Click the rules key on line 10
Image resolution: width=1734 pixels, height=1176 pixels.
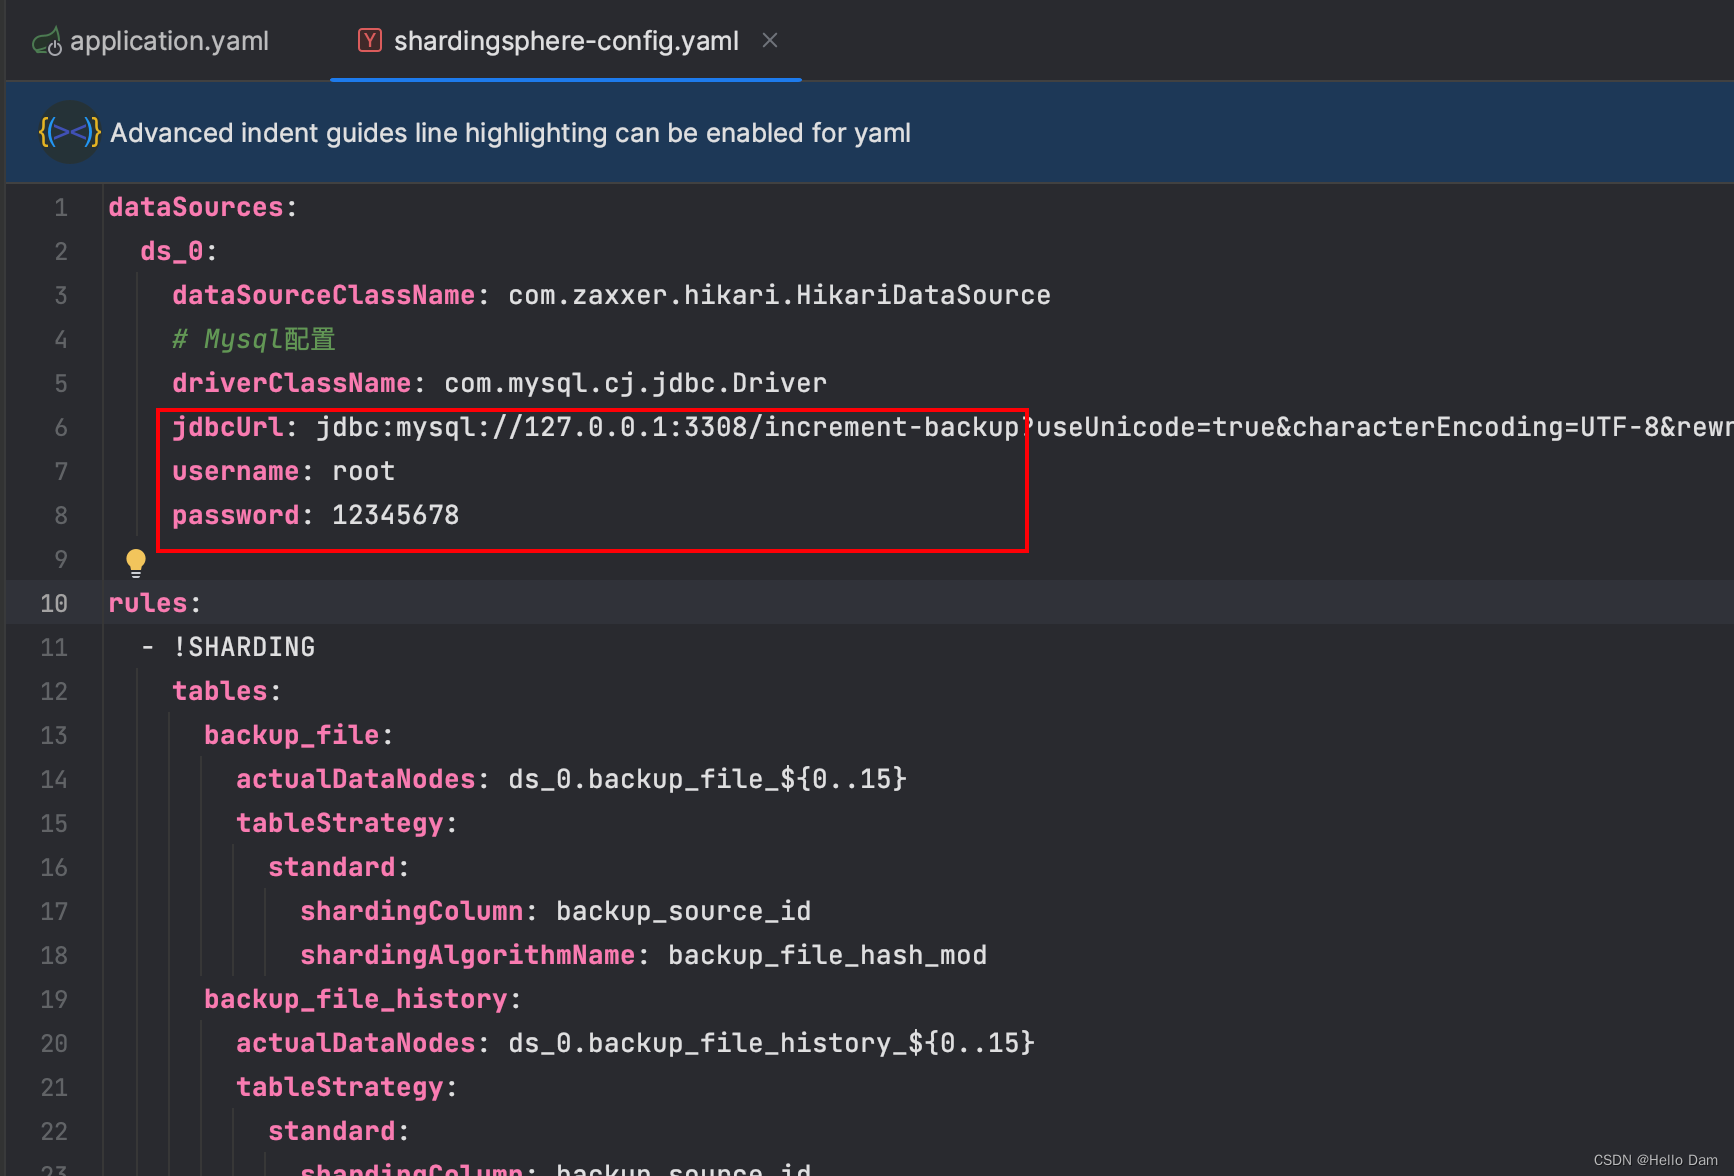[148, 603]
